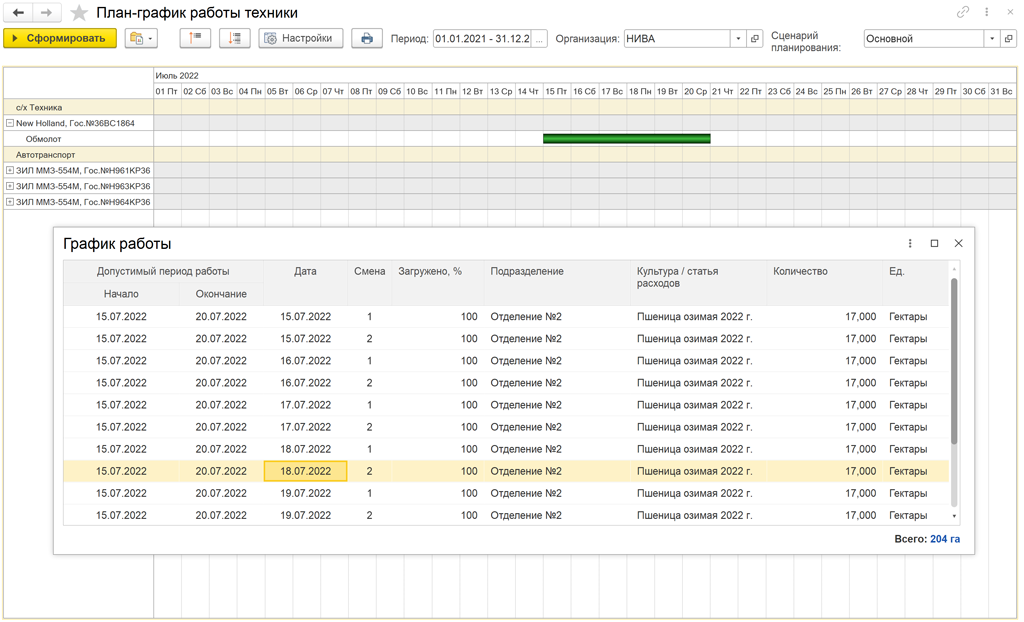Image resolution: width=1024 pixels, height=622 pixels.
Task: Open the report variants icon dropdown
Action: click(x=141, y=38)
